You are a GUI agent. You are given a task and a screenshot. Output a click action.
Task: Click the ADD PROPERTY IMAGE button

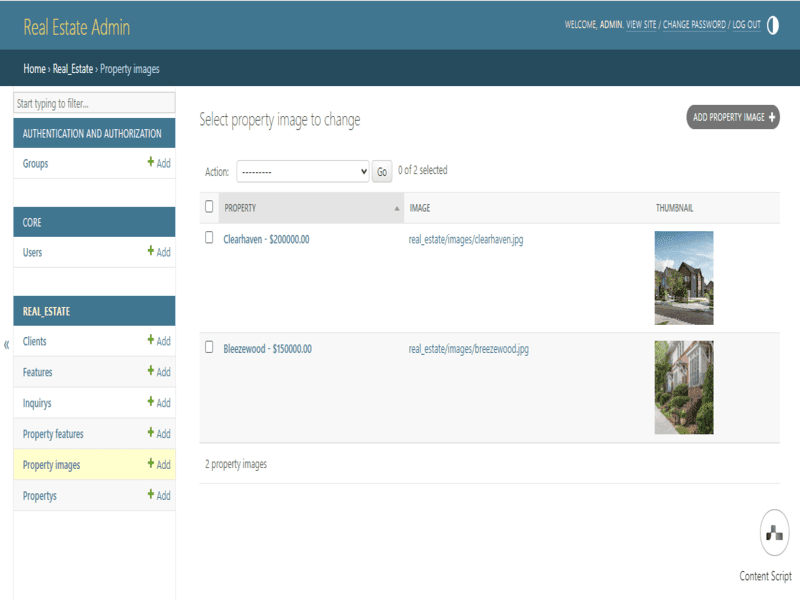(731, 117)
